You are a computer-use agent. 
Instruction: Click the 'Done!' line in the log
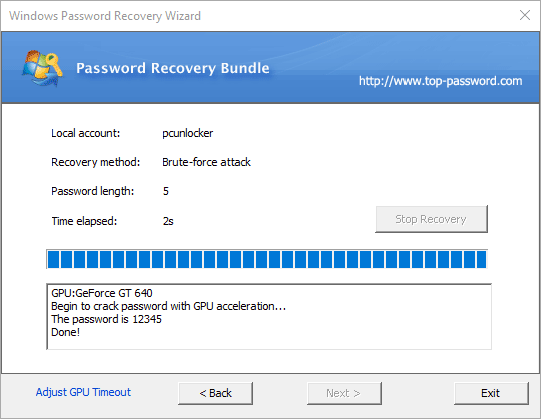pos(66,332)
